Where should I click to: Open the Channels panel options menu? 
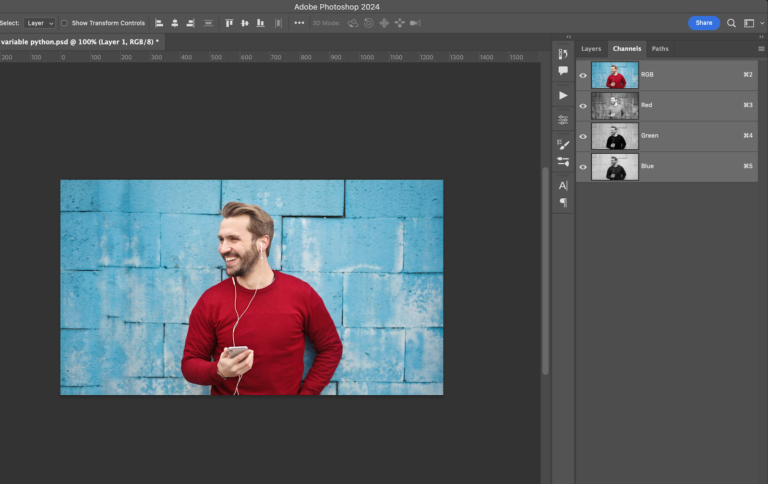[x=761, y=48]
